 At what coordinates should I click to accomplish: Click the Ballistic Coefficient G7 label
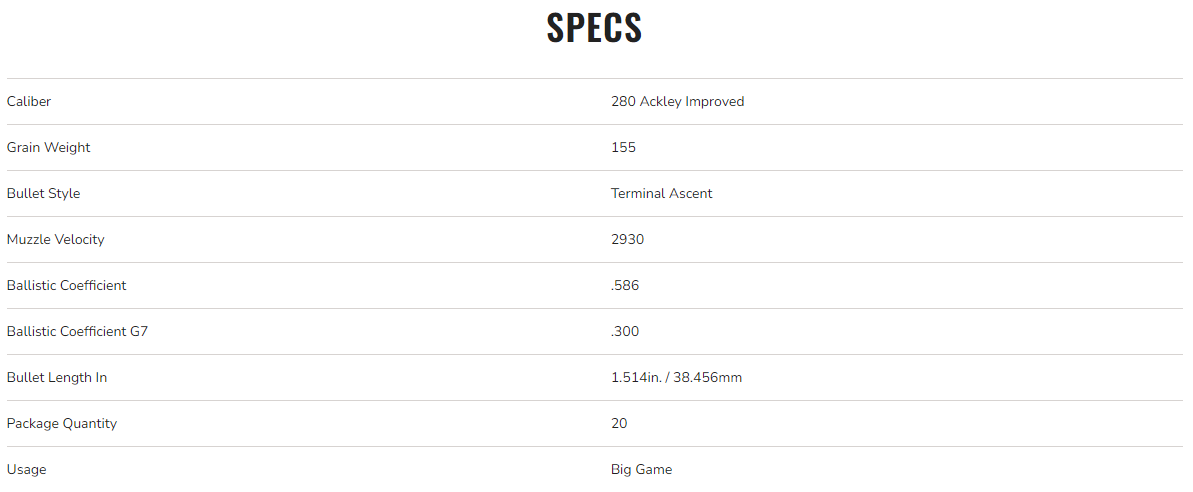pyautogui.click(x=77, y=331)
